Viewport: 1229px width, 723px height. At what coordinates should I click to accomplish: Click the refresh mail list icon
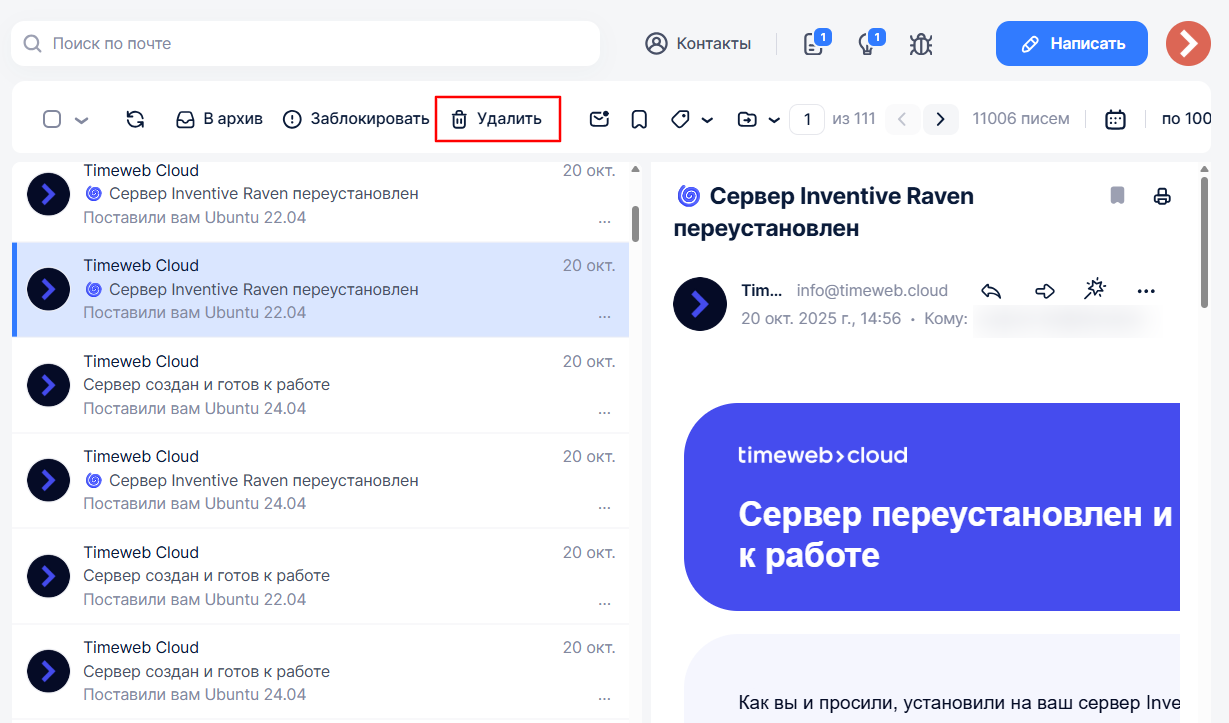[x=135, y=119]
